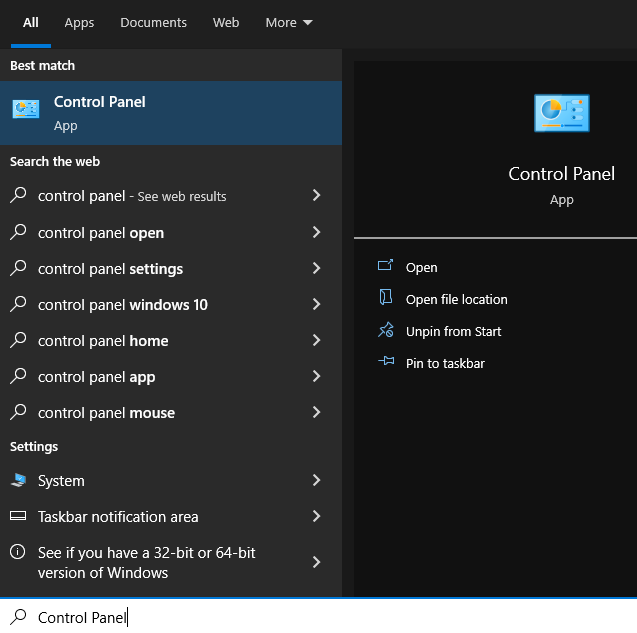Open the 'Taskbar notification area' settings result
Image resolution: width=637 pixels, height=633 pixels.
(171, 516)
